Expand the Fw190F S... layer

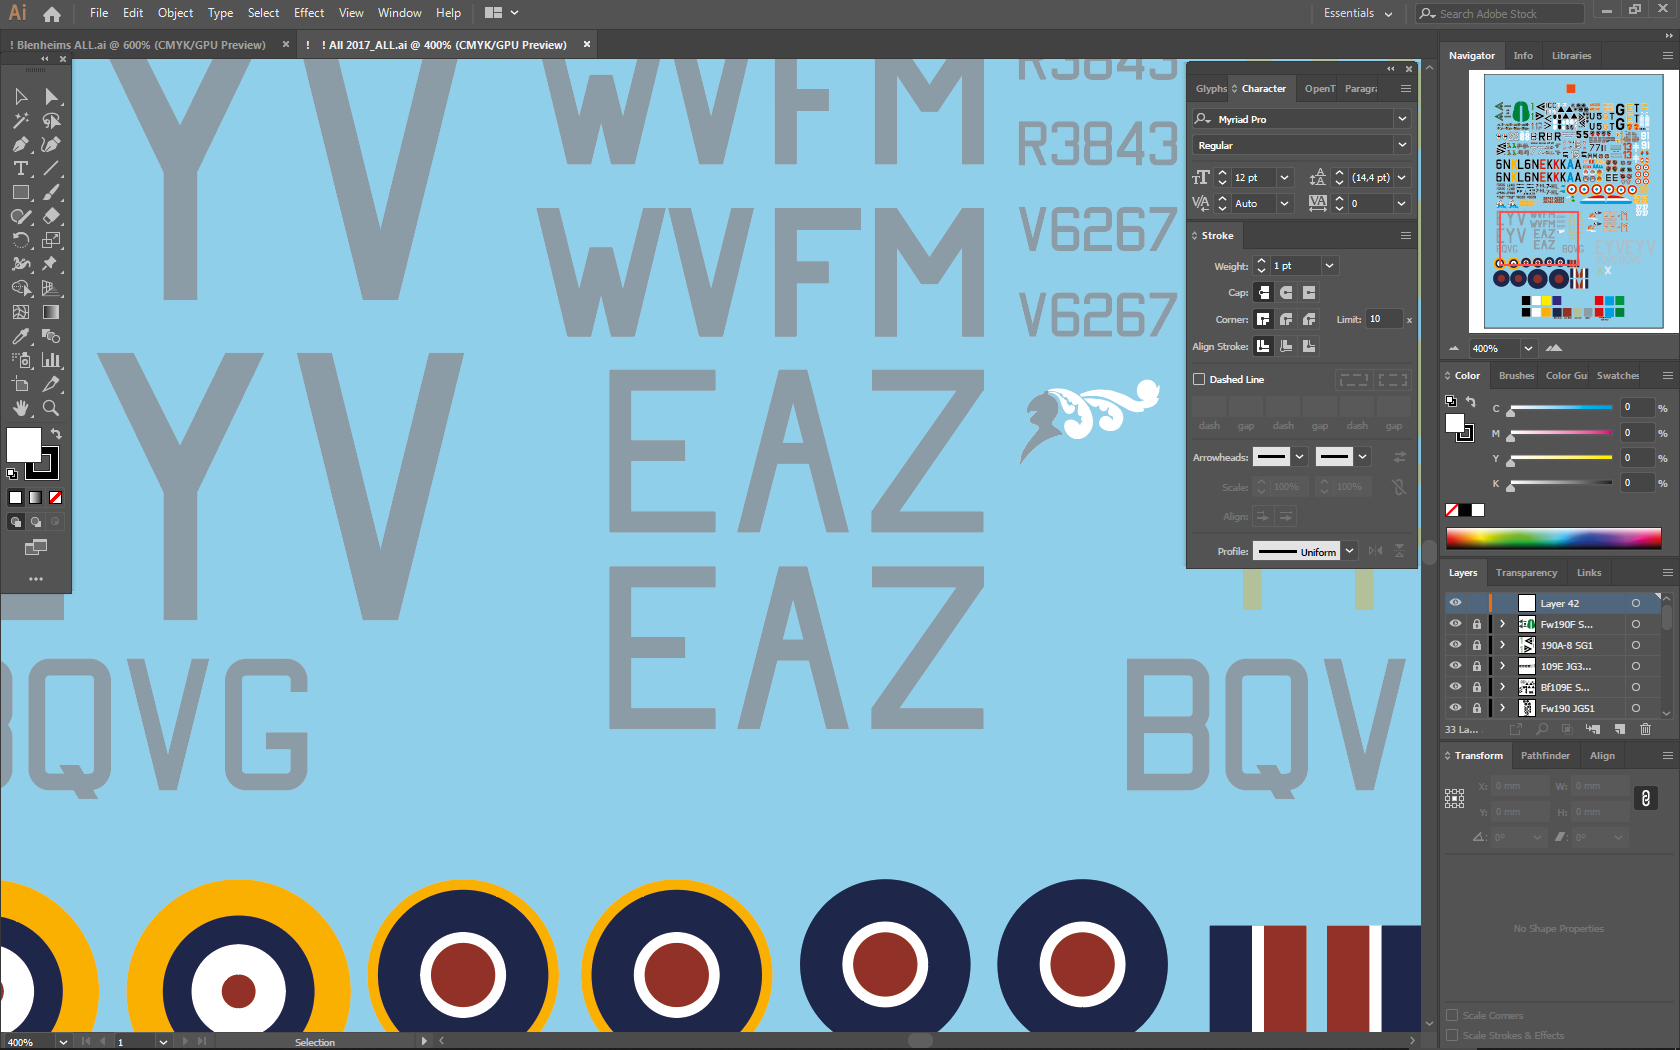click(x=1502, y=624)
